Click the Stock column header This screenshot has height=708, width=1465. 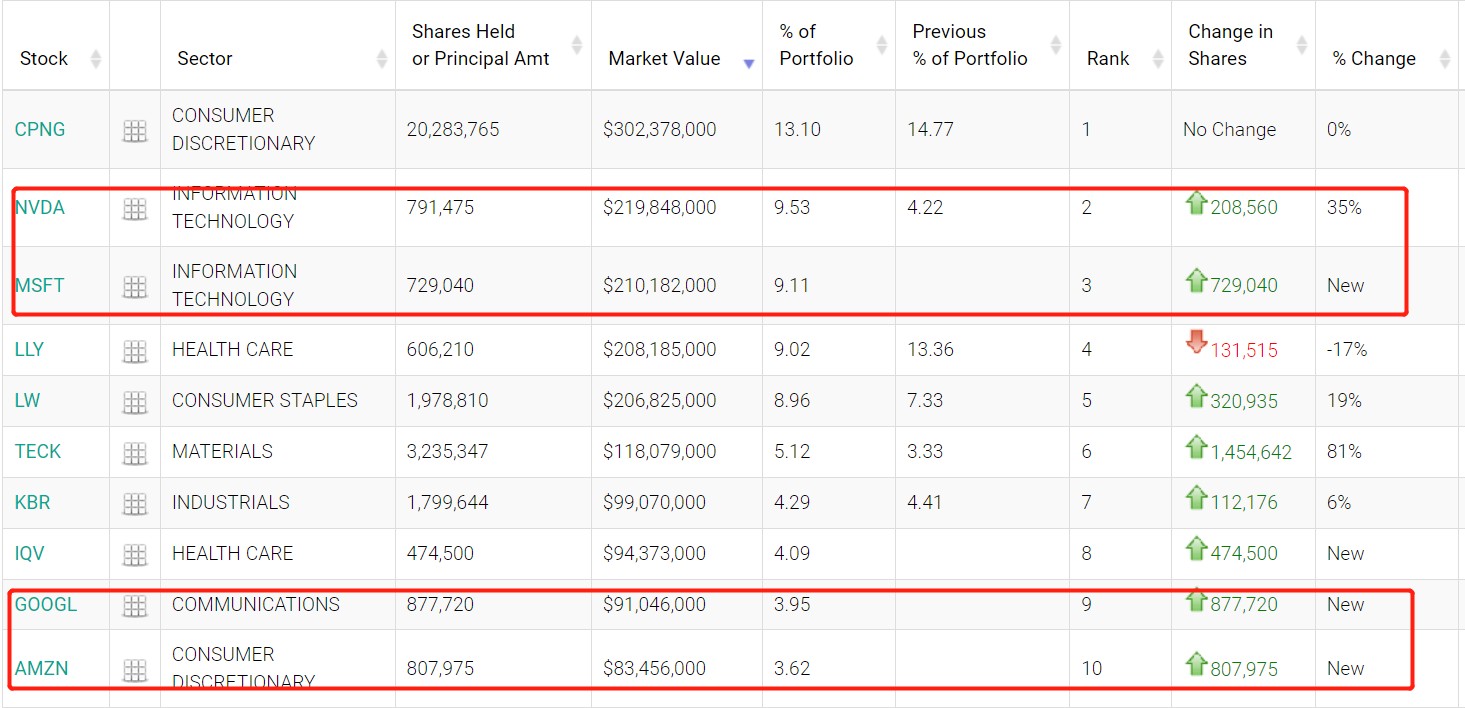(x=44, y=58)
